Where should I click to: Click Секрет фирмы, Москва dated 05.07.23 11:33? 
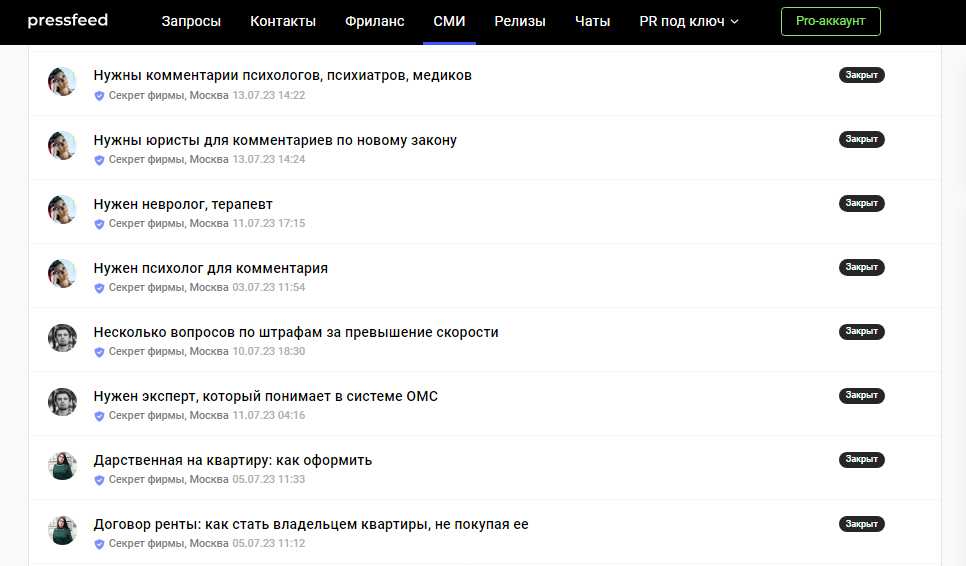point(168,480)
